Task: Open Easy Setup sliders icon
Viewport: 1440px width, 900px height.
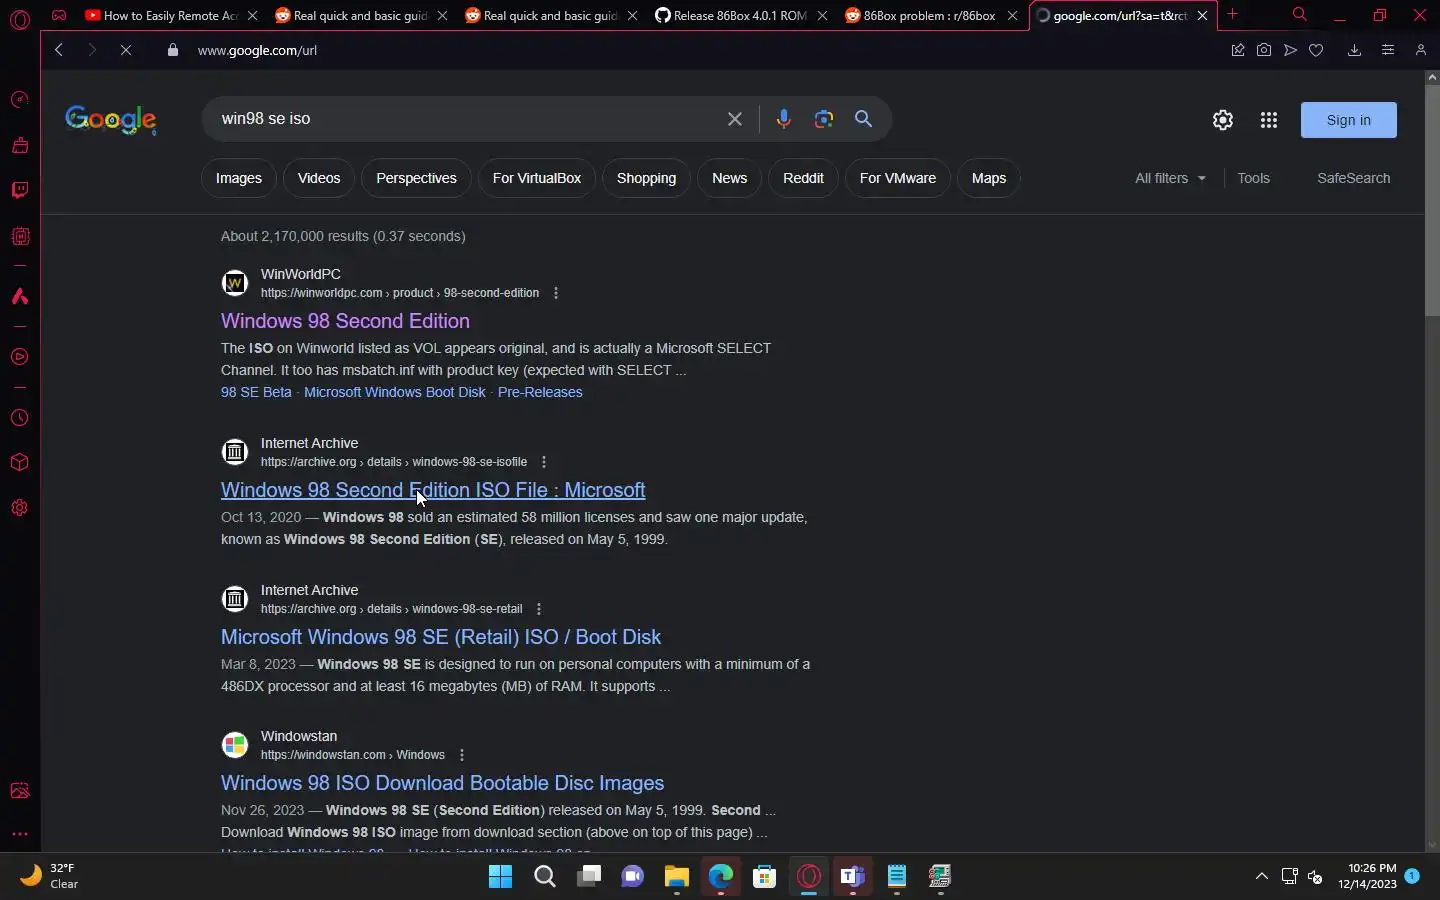Action: 1388,50
